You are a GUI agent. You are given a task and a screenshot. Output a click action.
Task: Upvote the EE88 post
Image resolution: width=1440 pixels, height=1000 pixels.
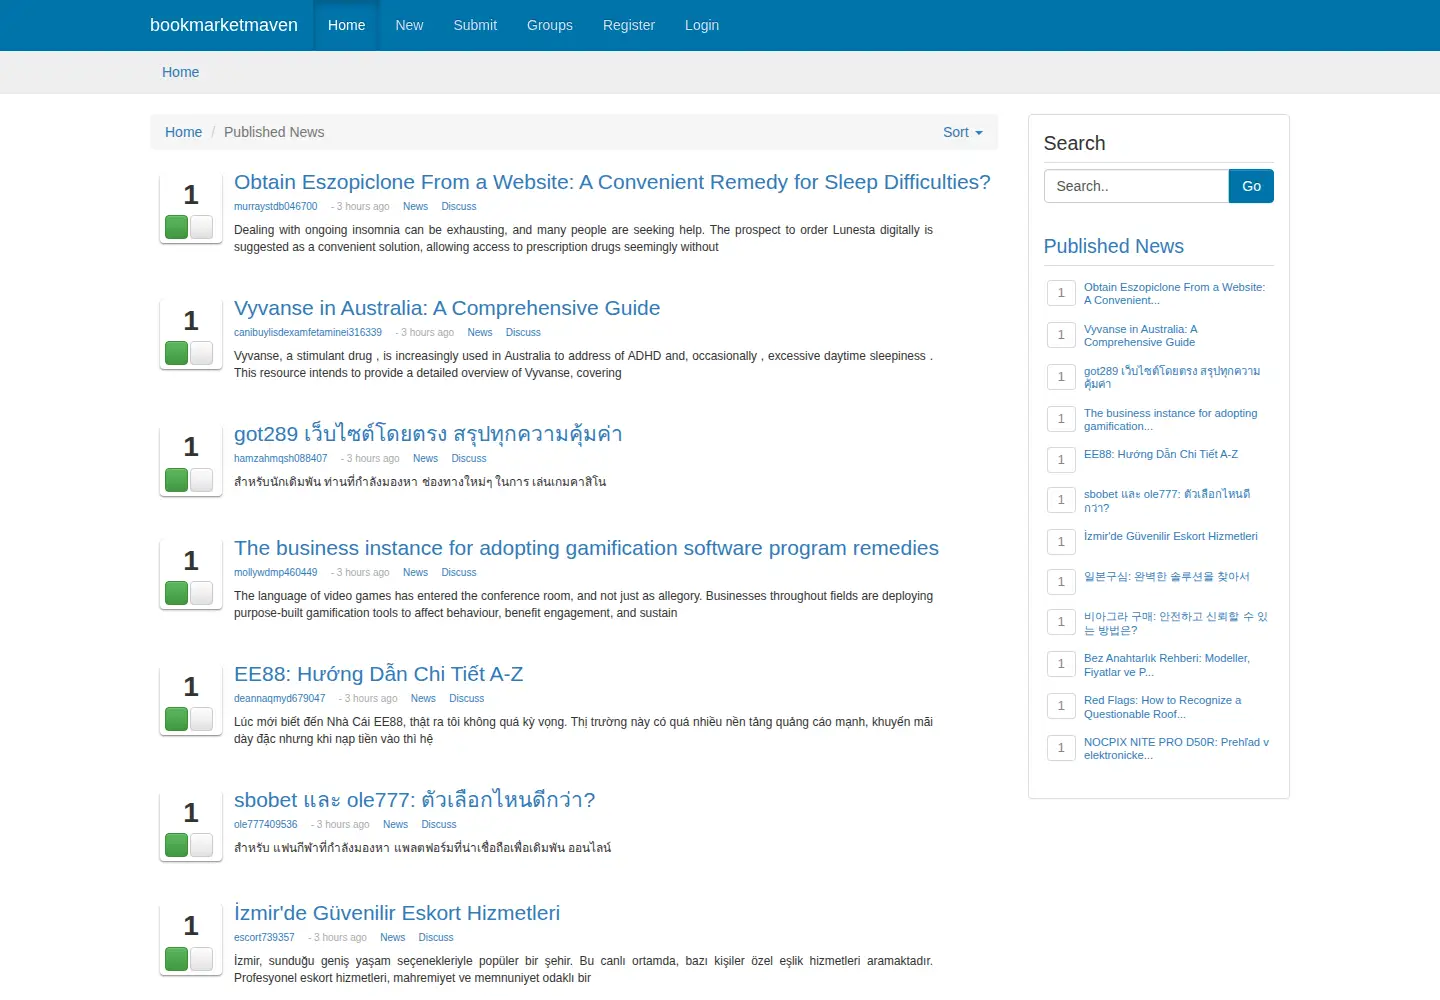(x=177, y=719)
